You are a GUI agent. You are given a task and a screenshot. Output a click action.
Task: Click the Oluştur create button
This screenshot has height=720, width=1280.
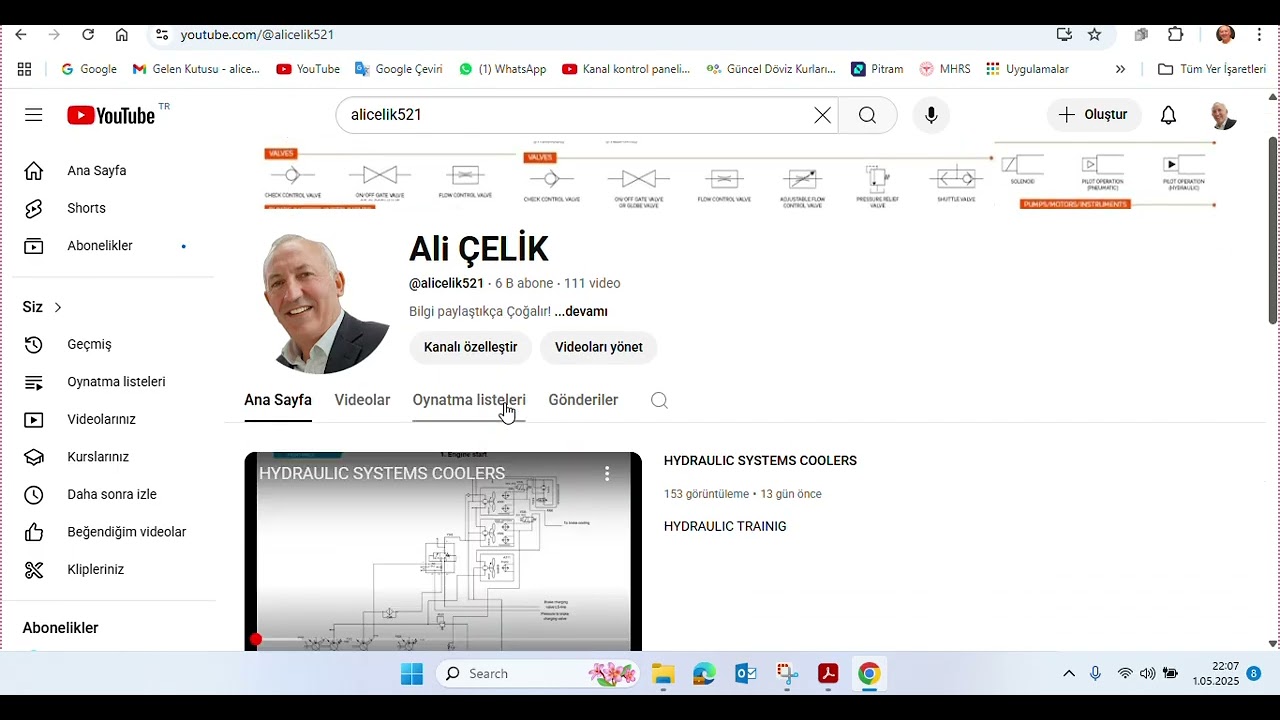click(1094, 115)
